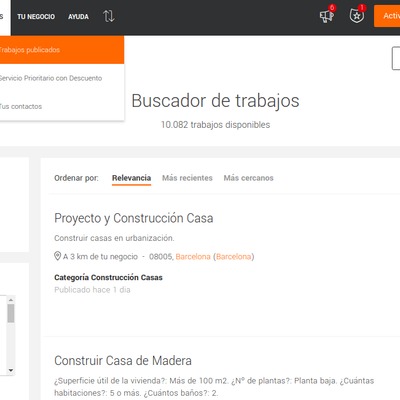Click the "Categoría Construcción Casas" label

point(108,277)
